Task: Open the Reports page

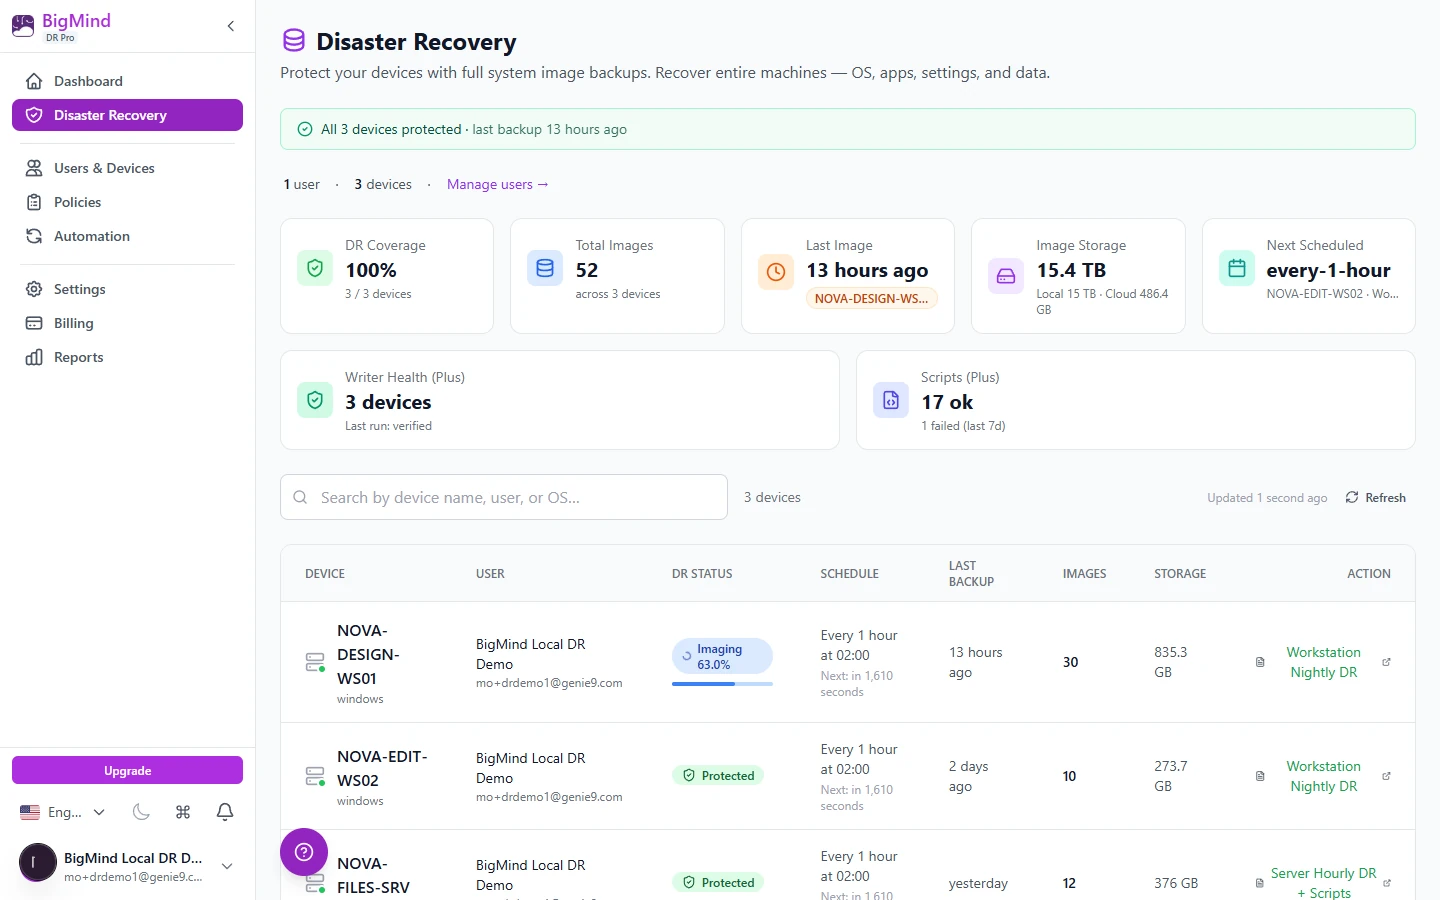Action: (127, 357)
